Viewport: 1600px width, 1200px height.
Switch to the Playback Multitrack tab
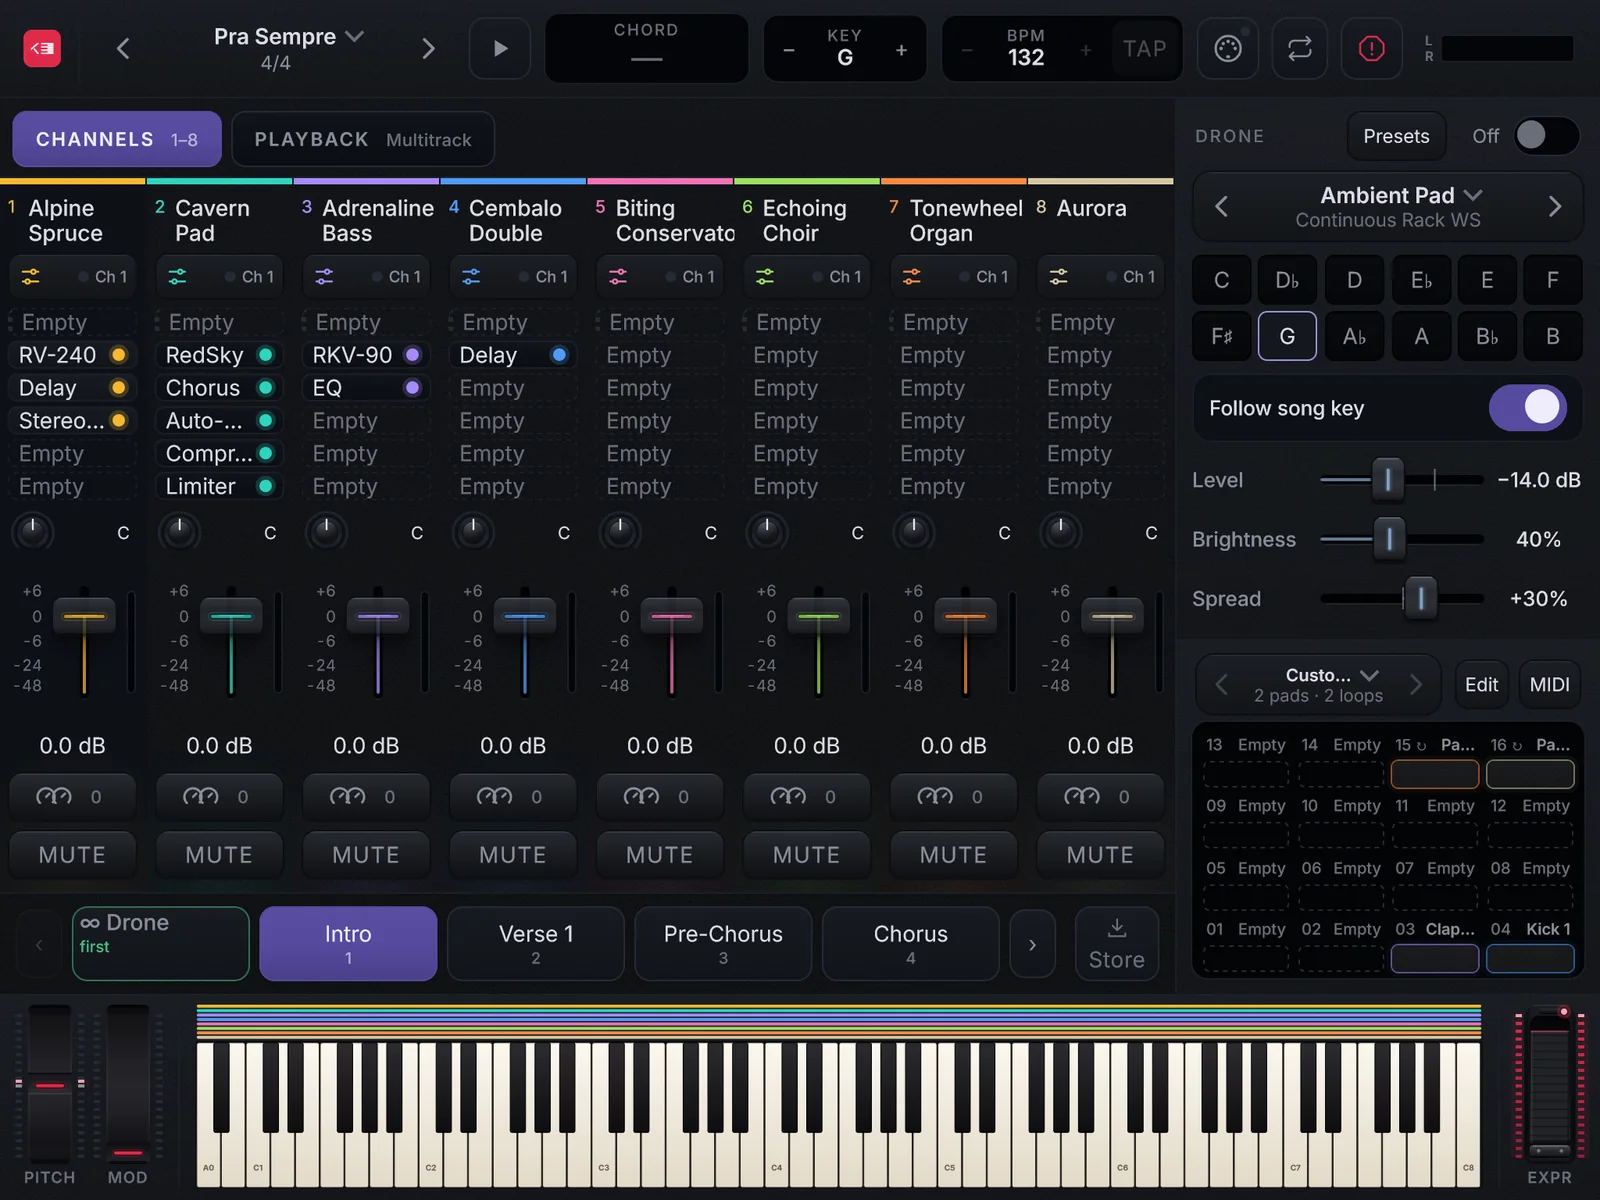[x=363, y=139]
